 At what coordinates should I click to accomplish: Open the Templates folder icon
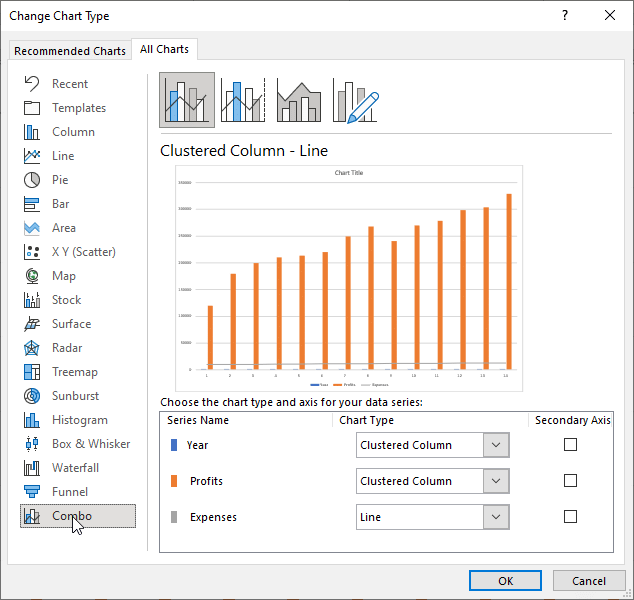(32, 108)
